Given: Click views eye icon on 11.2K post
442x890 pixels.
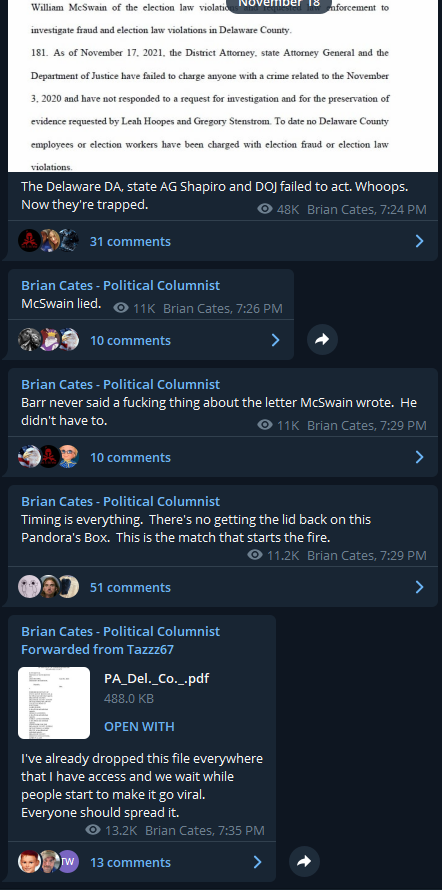Looking at the screenshot, I should click(x=255, y=555).
